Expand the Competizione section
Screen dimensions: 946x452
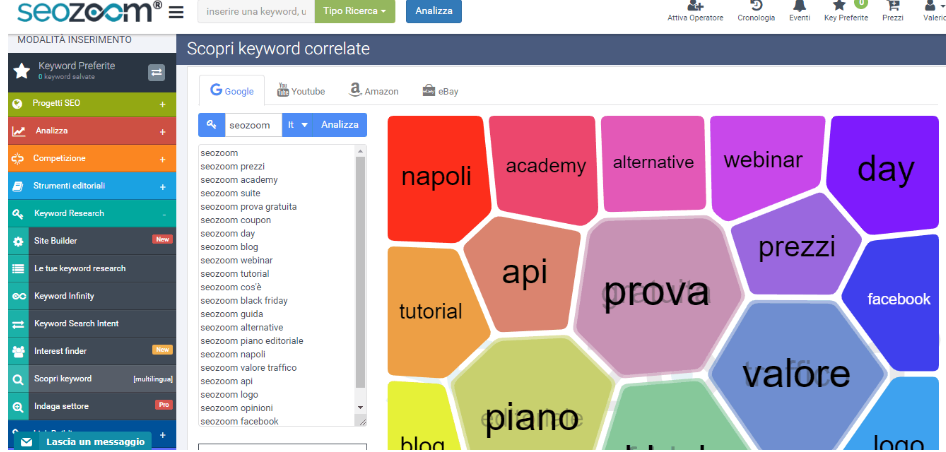pyautogui.click(x=162, y=159)
